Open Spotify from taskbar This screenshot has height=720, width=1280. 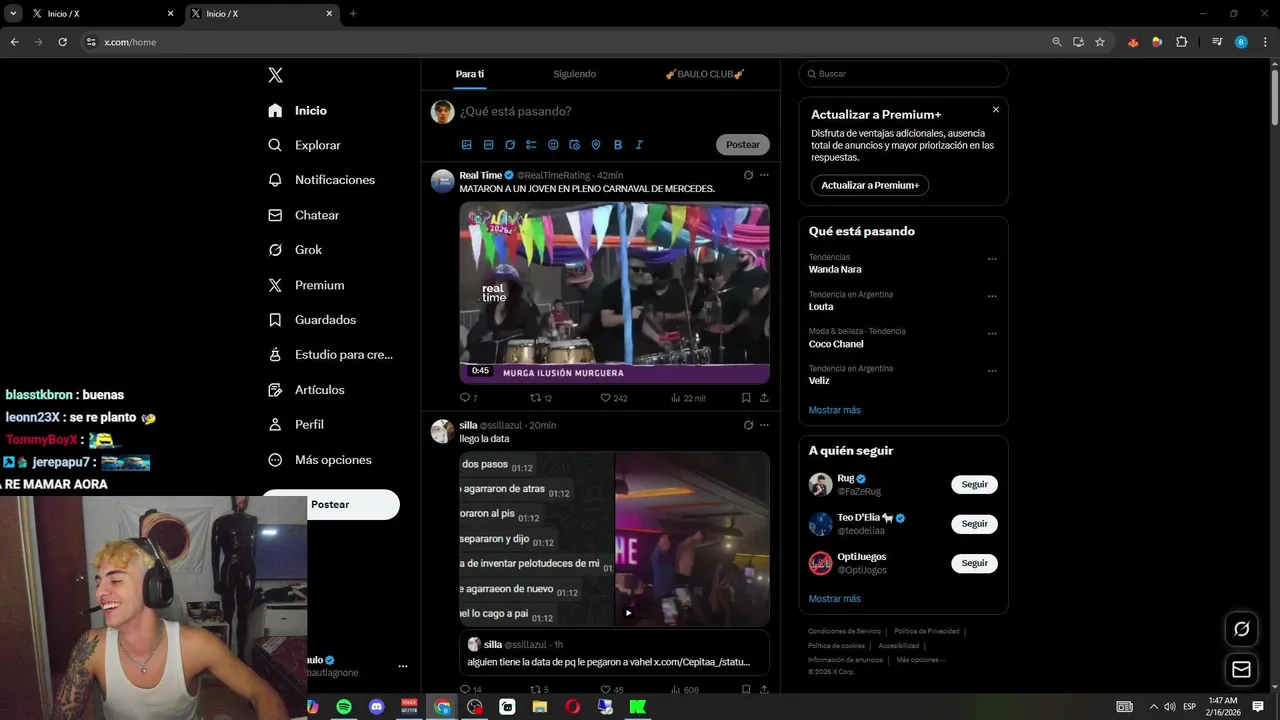pyautogui.click(x=343, y=707)
